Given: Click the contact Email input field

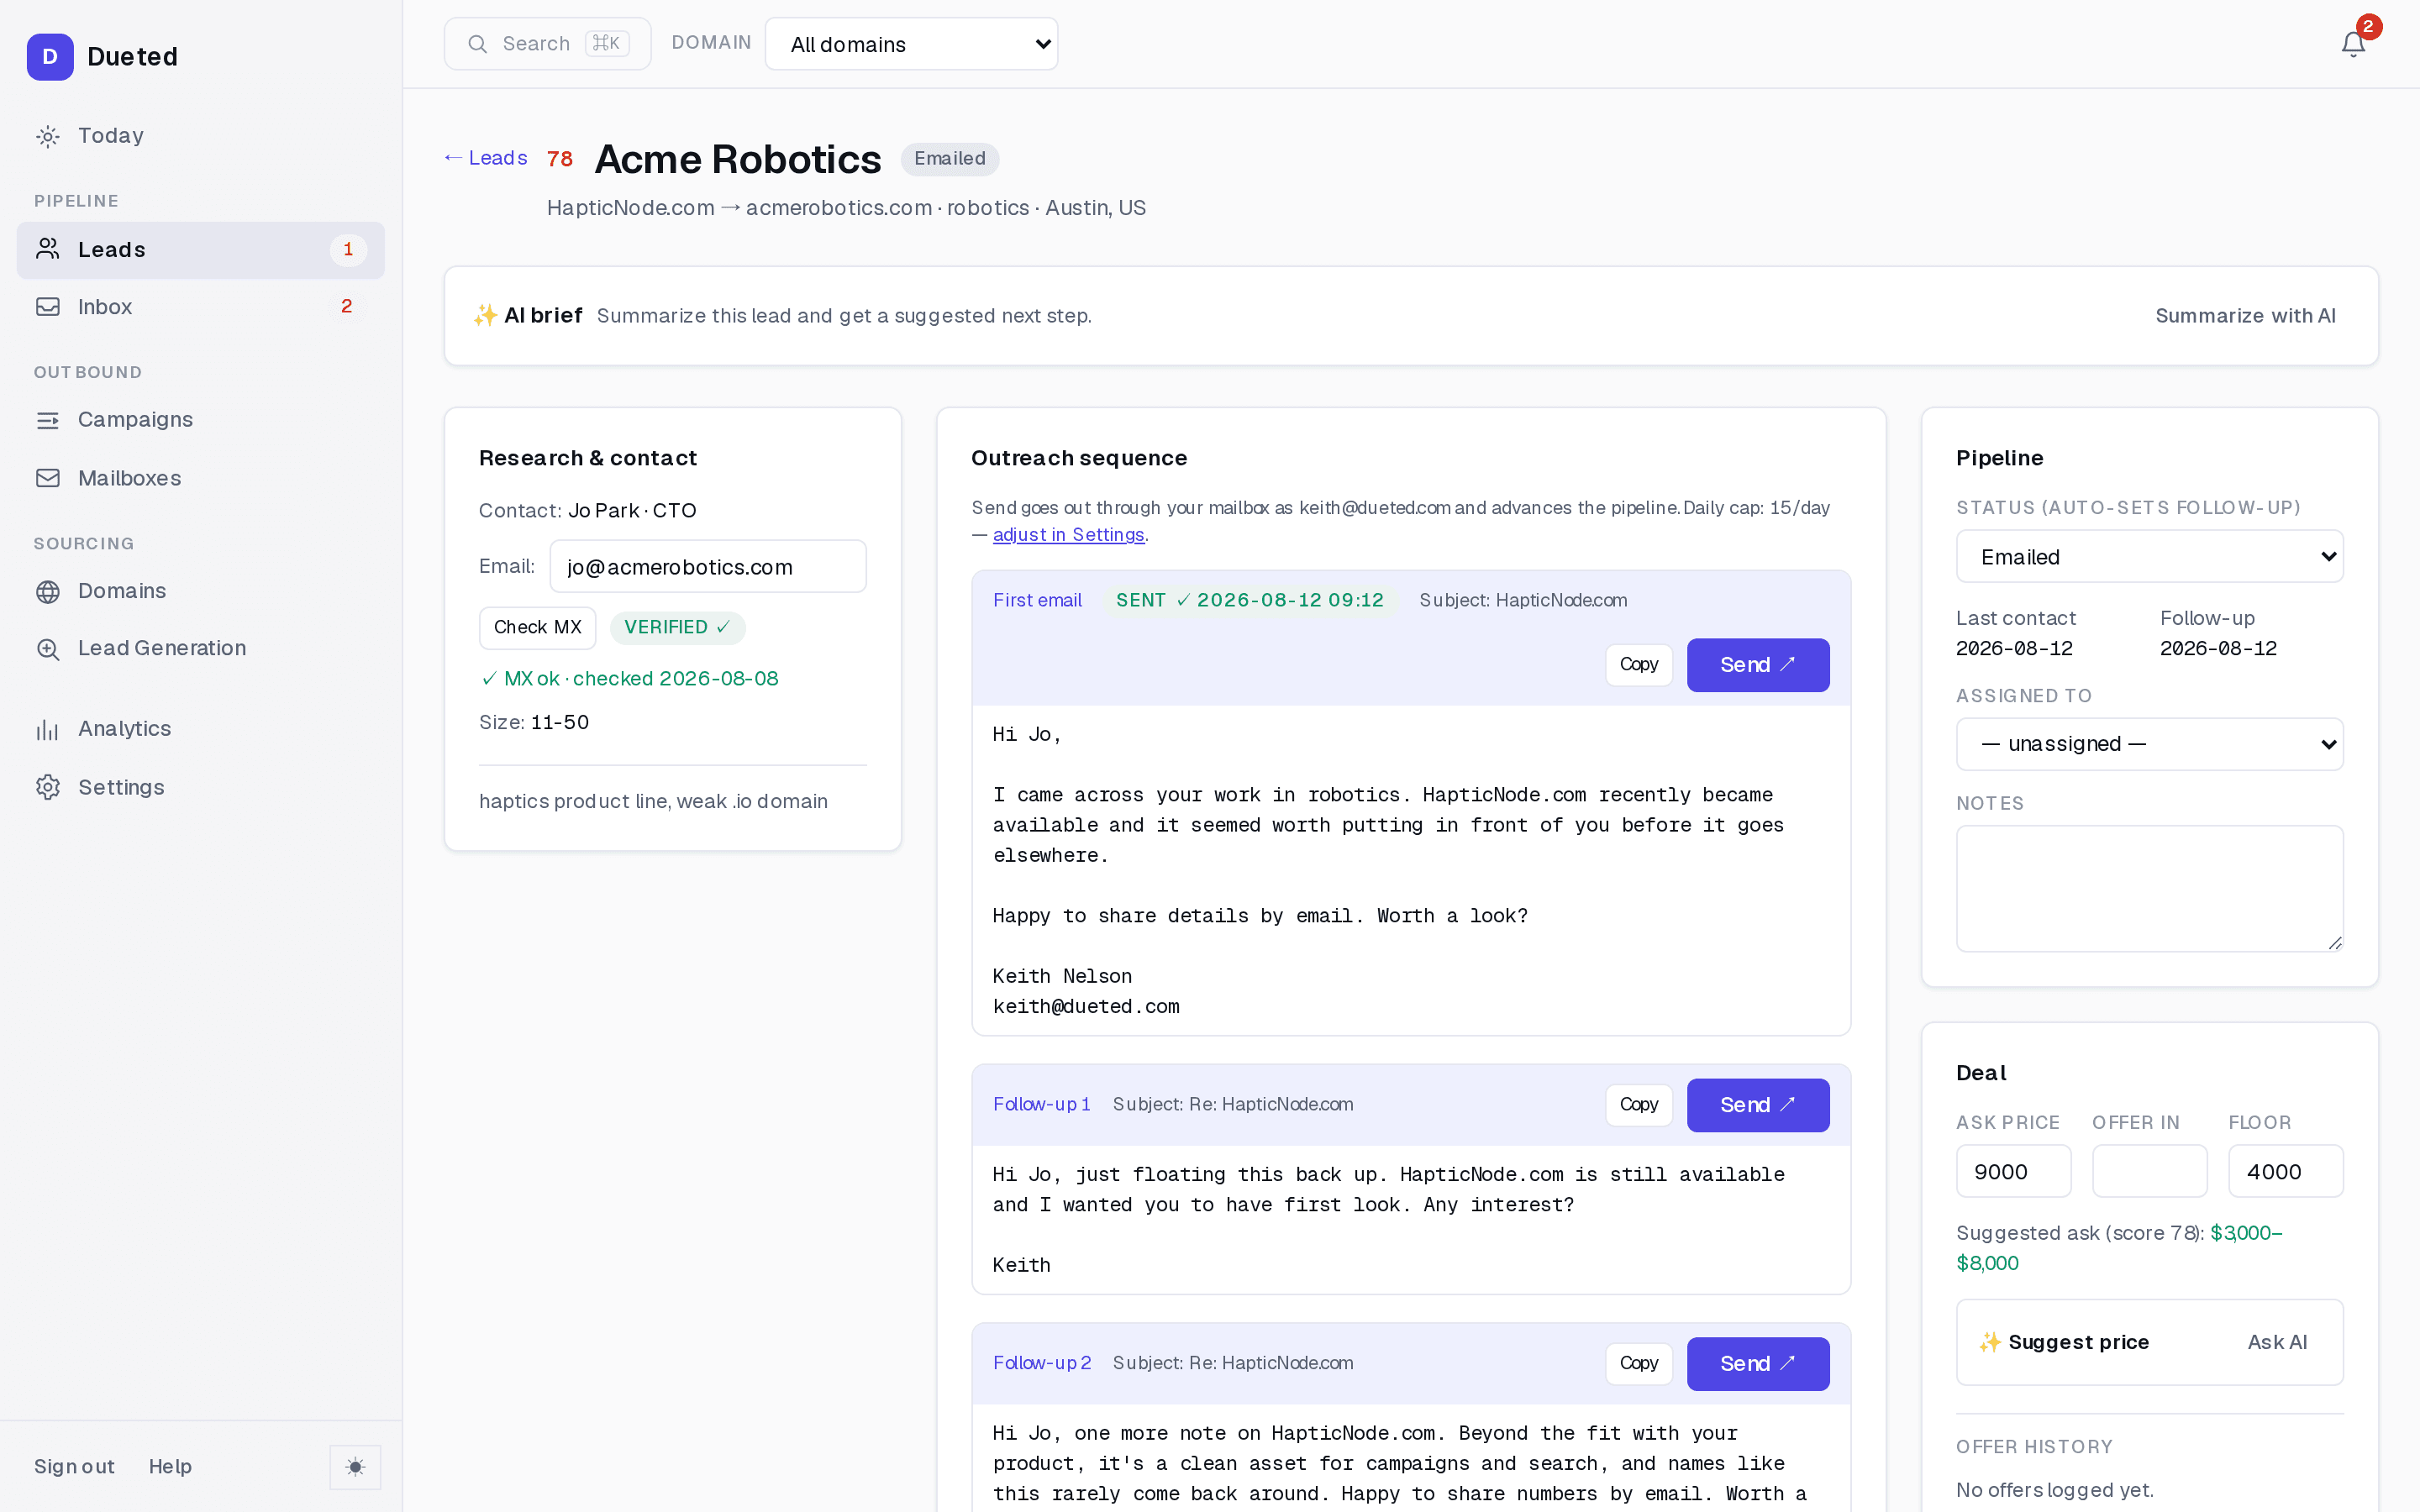Looking at the screenshot, I should point(707,567).
